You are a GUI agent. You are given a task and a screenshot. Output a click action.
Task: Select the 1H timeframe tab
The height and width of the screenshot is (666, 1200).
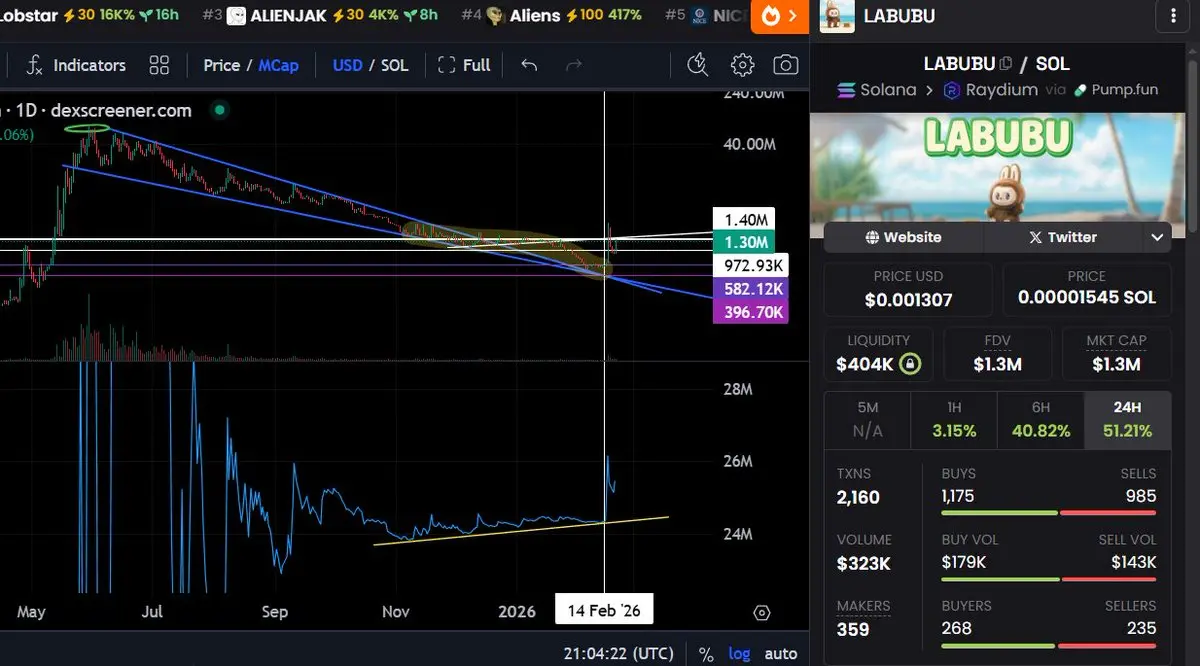click(954, 420)
